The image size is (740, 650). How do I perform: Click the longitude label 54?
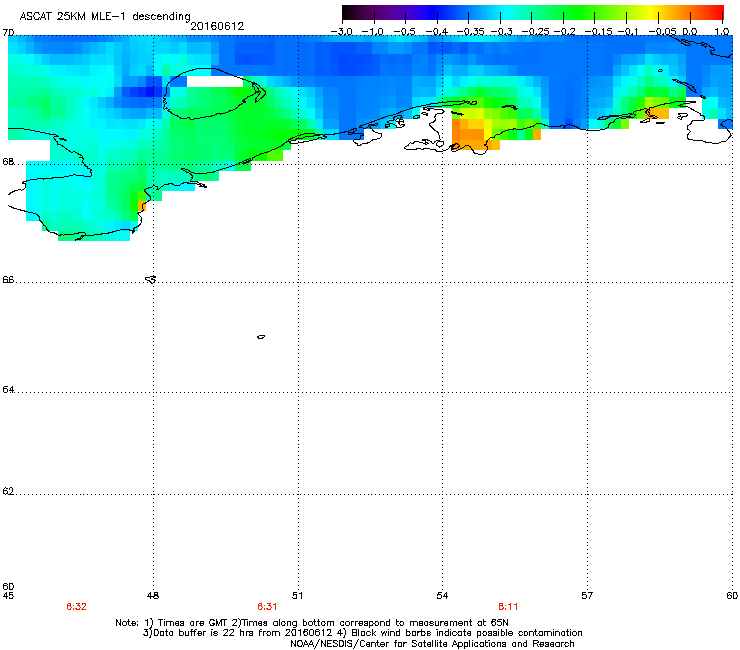tap(442, 596)
